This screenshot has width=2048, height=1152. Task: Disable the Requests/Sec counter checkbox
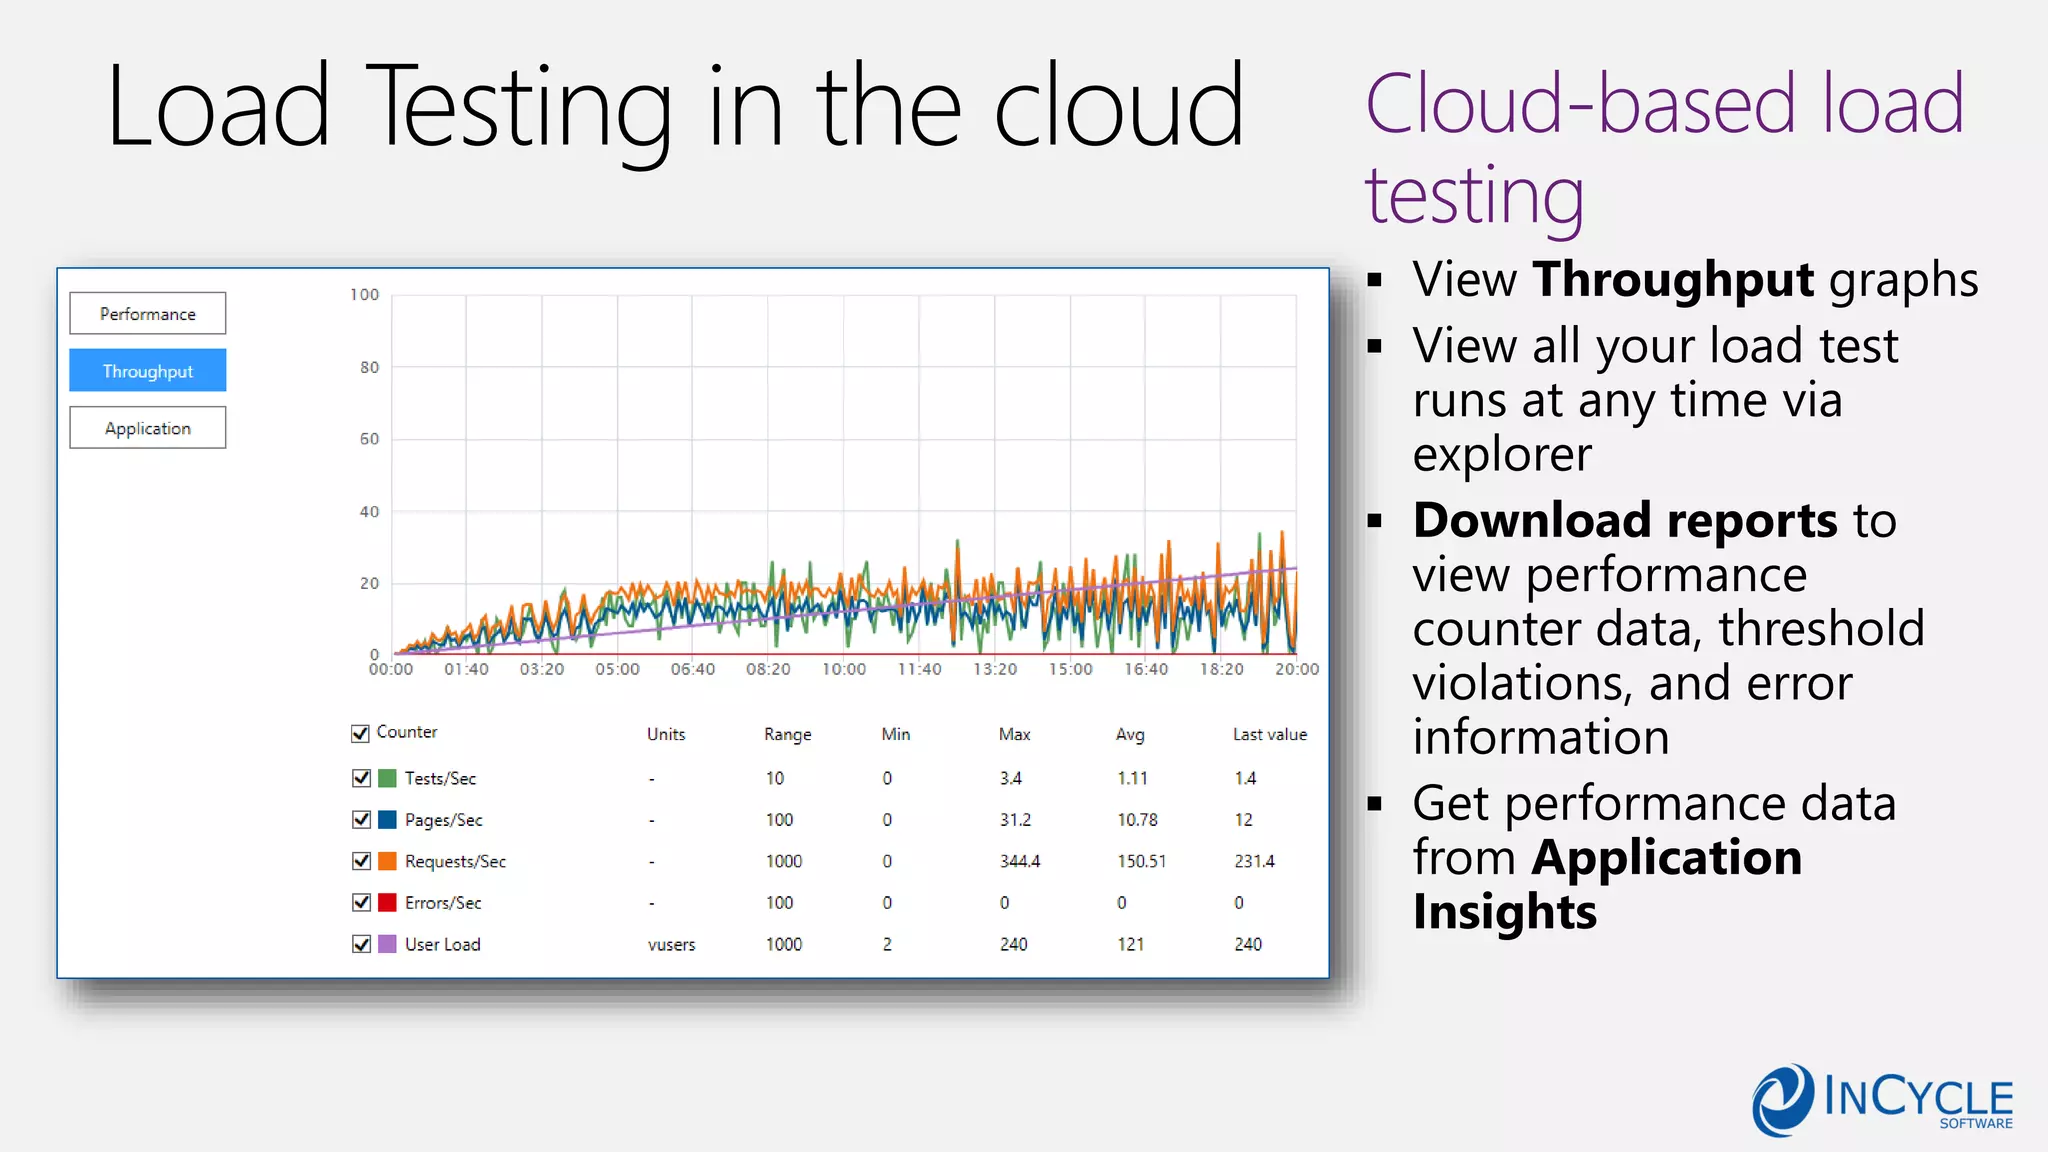362,861
